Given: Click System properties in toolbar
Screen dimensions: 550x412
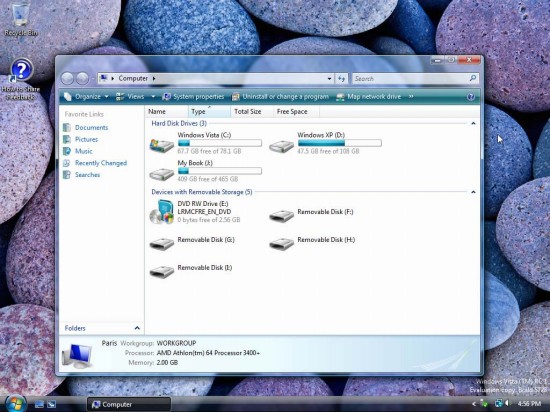Looking at the screenshot, I should point(193,97).
